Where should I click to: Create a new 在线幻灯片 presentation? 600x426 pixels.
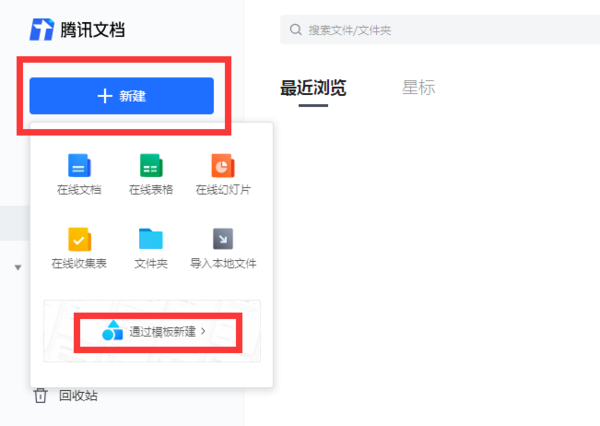click(x=223, y=174)
